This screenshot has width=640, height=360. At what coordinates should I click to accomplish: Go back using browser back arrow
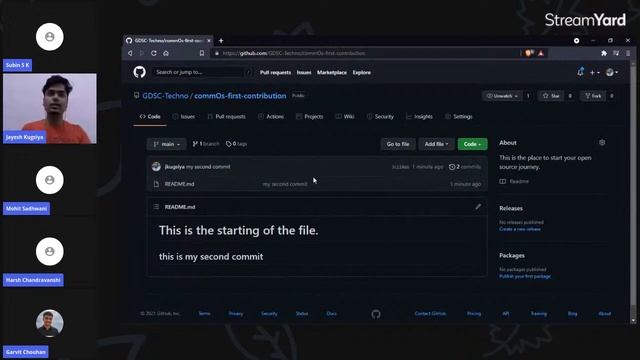click(x=130, y=53)
